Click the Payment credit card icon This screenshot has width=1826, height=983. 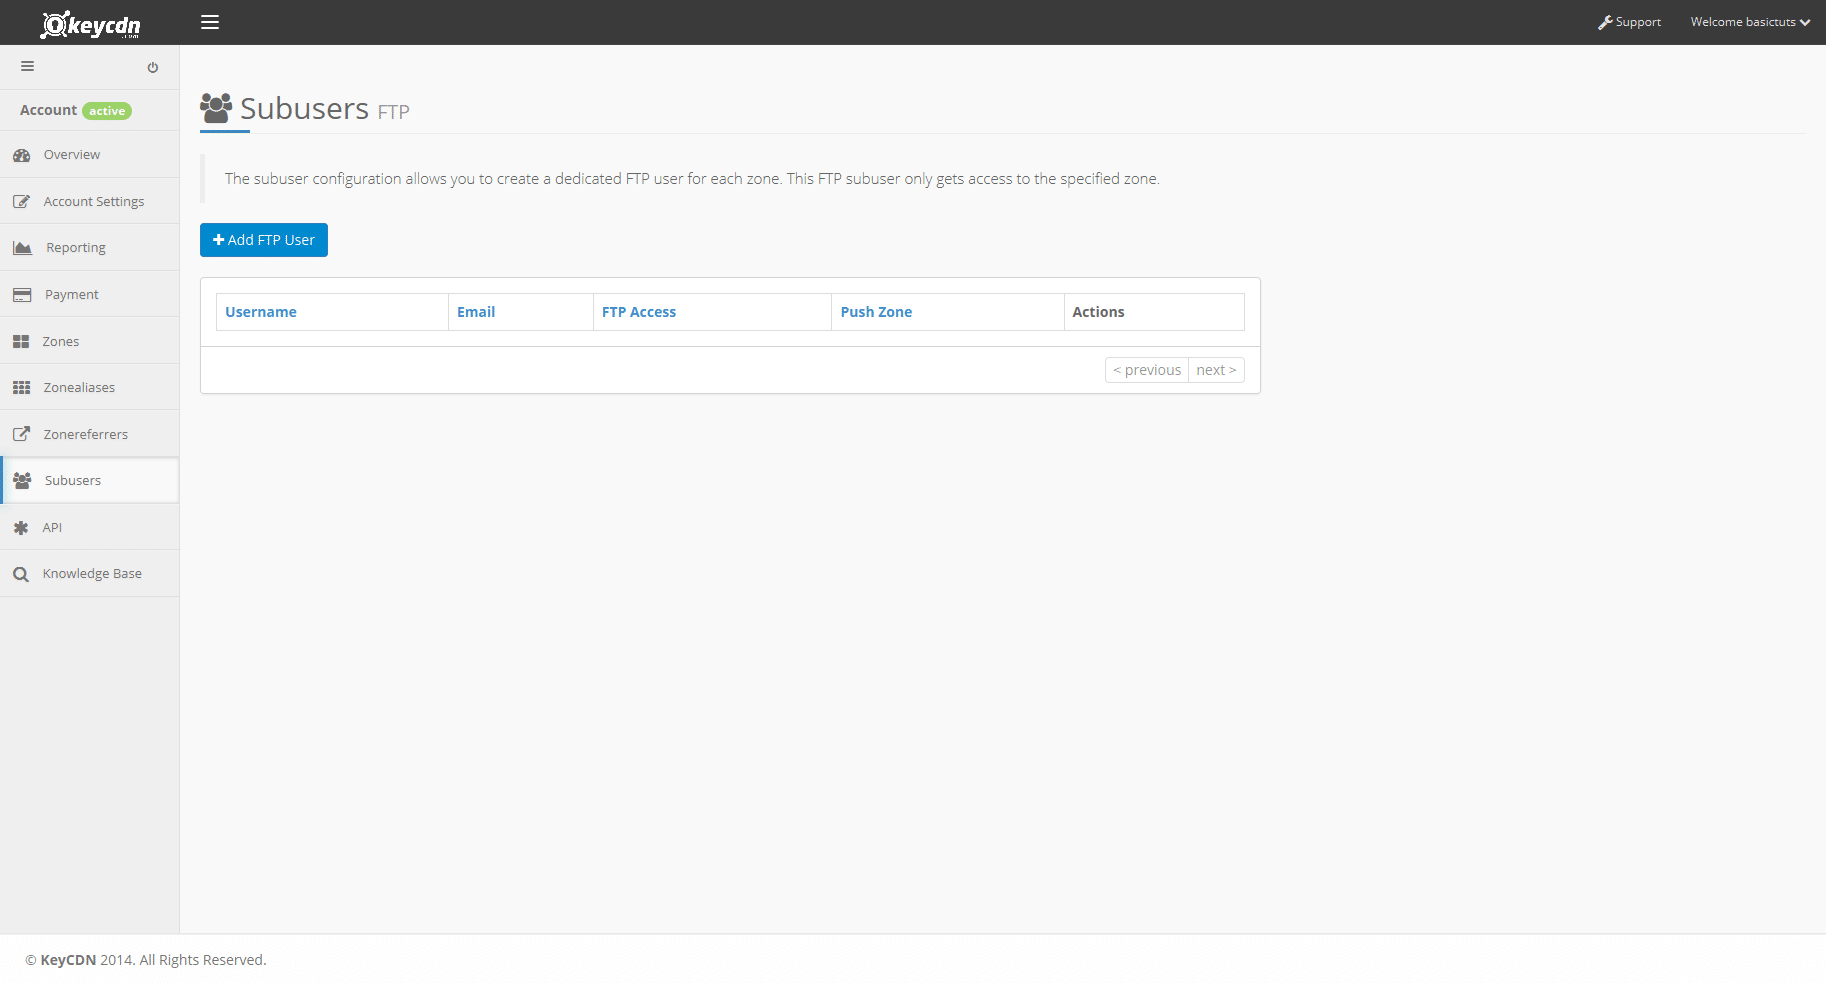[22, 295]
